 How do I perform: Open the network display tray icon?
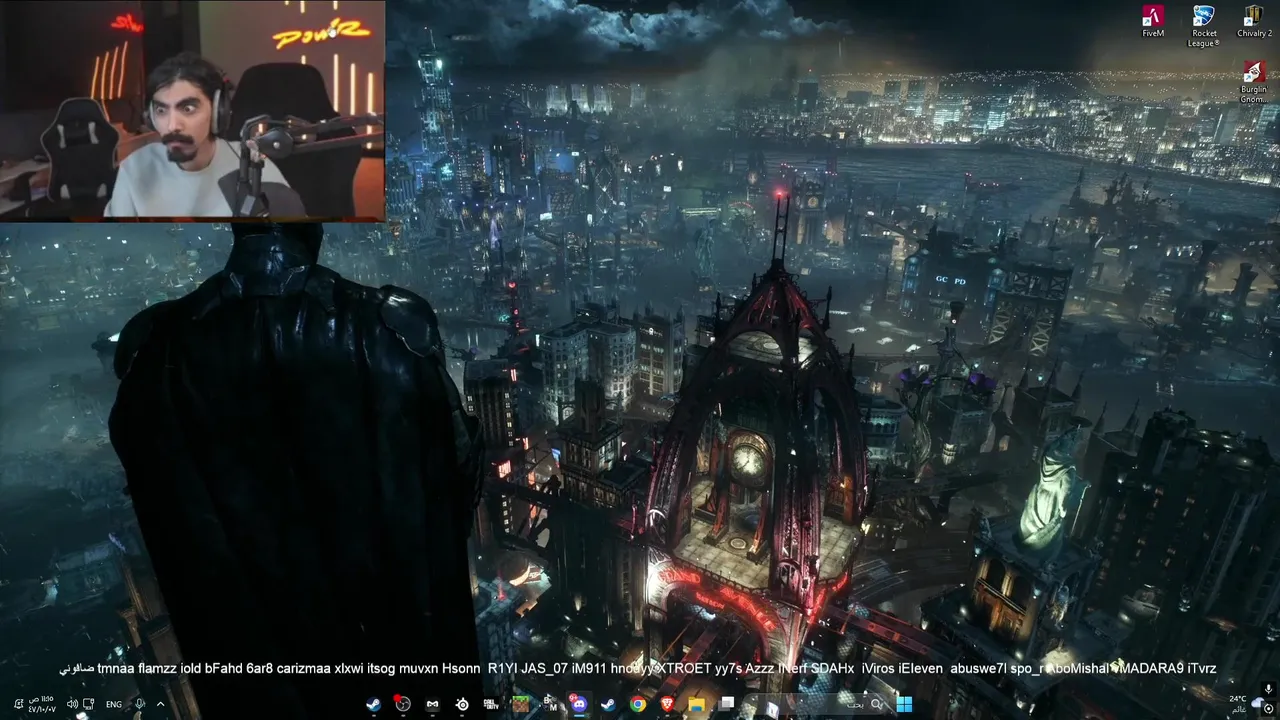tap(89, 704)
